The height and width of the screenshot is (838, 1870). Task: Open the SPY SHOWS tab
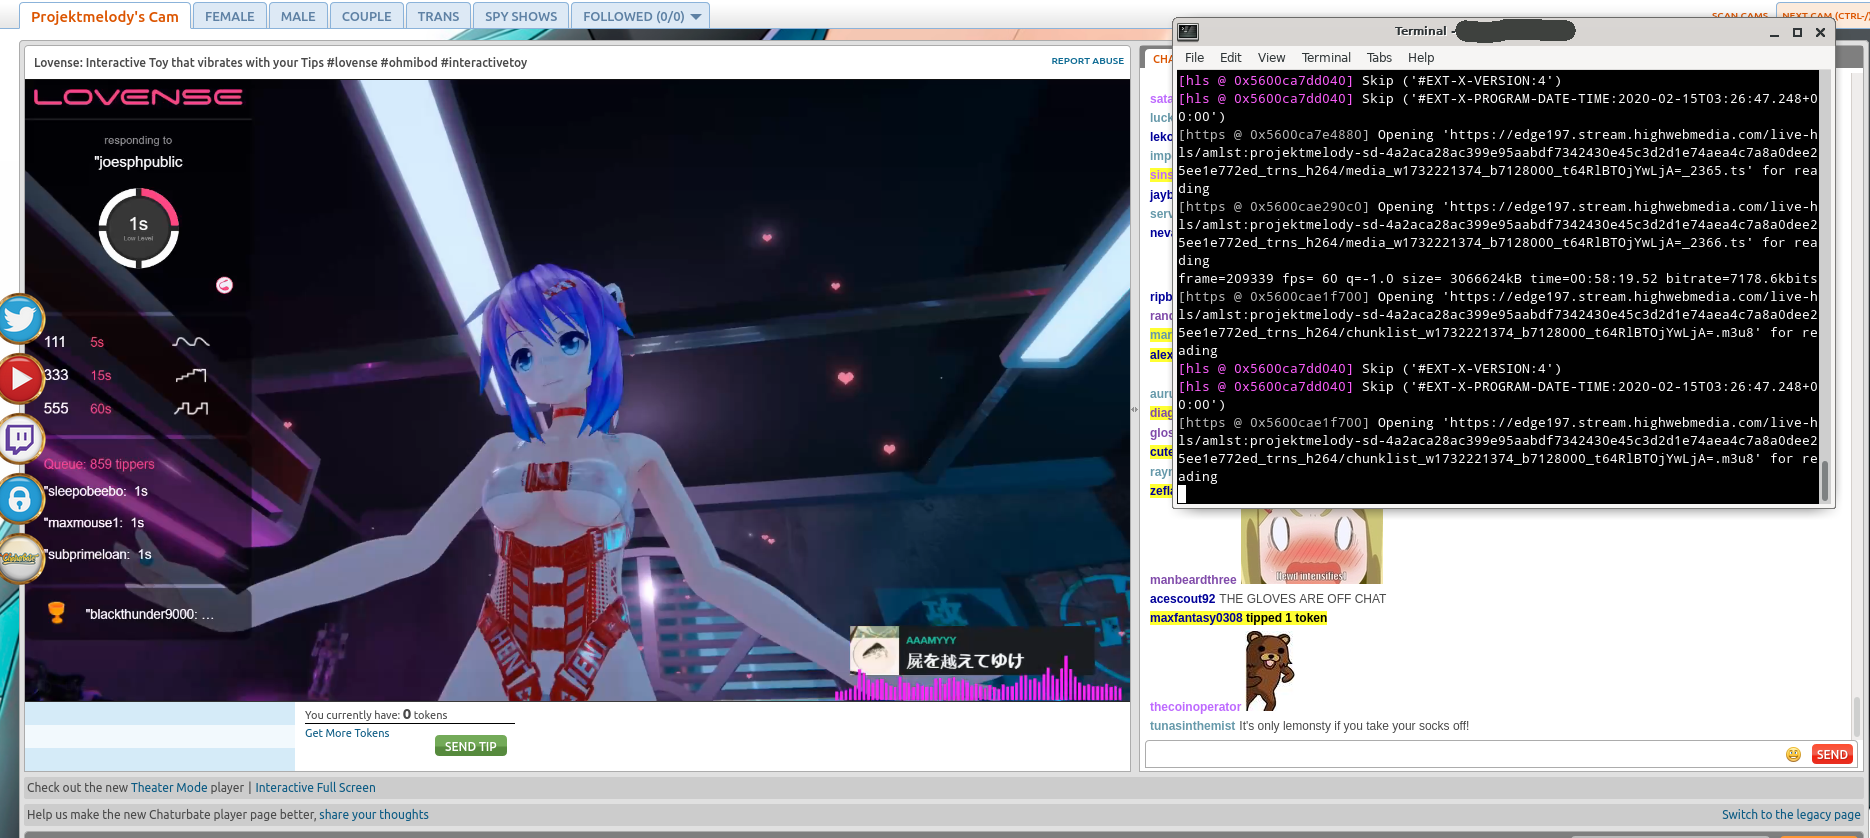521,16
